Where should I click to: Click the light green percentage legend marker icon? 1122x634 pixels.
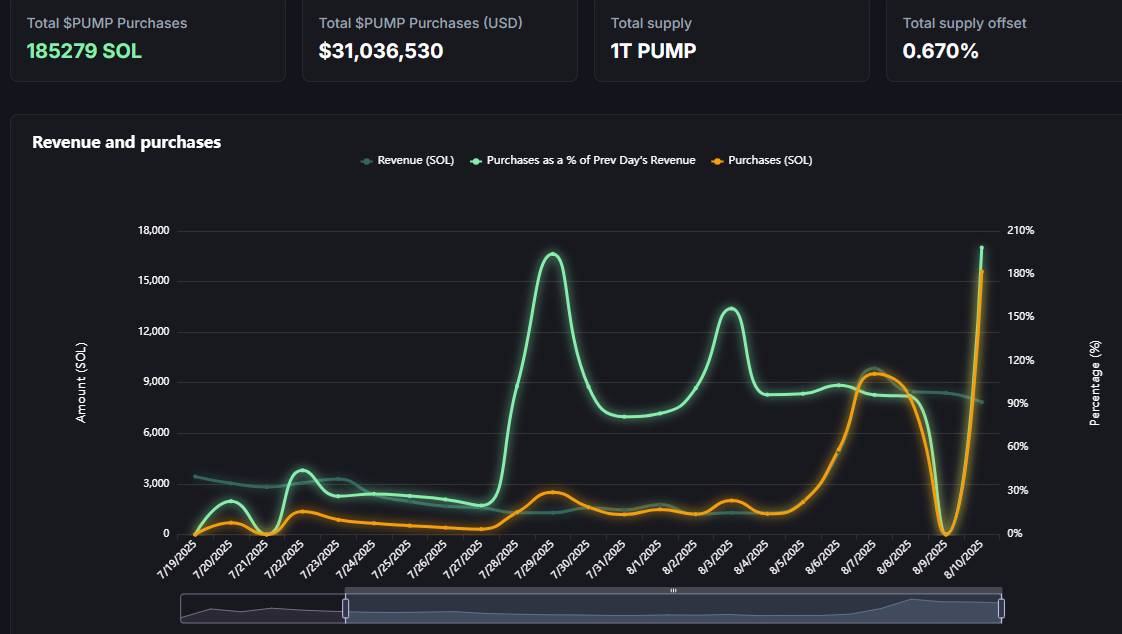pos(476,160)
